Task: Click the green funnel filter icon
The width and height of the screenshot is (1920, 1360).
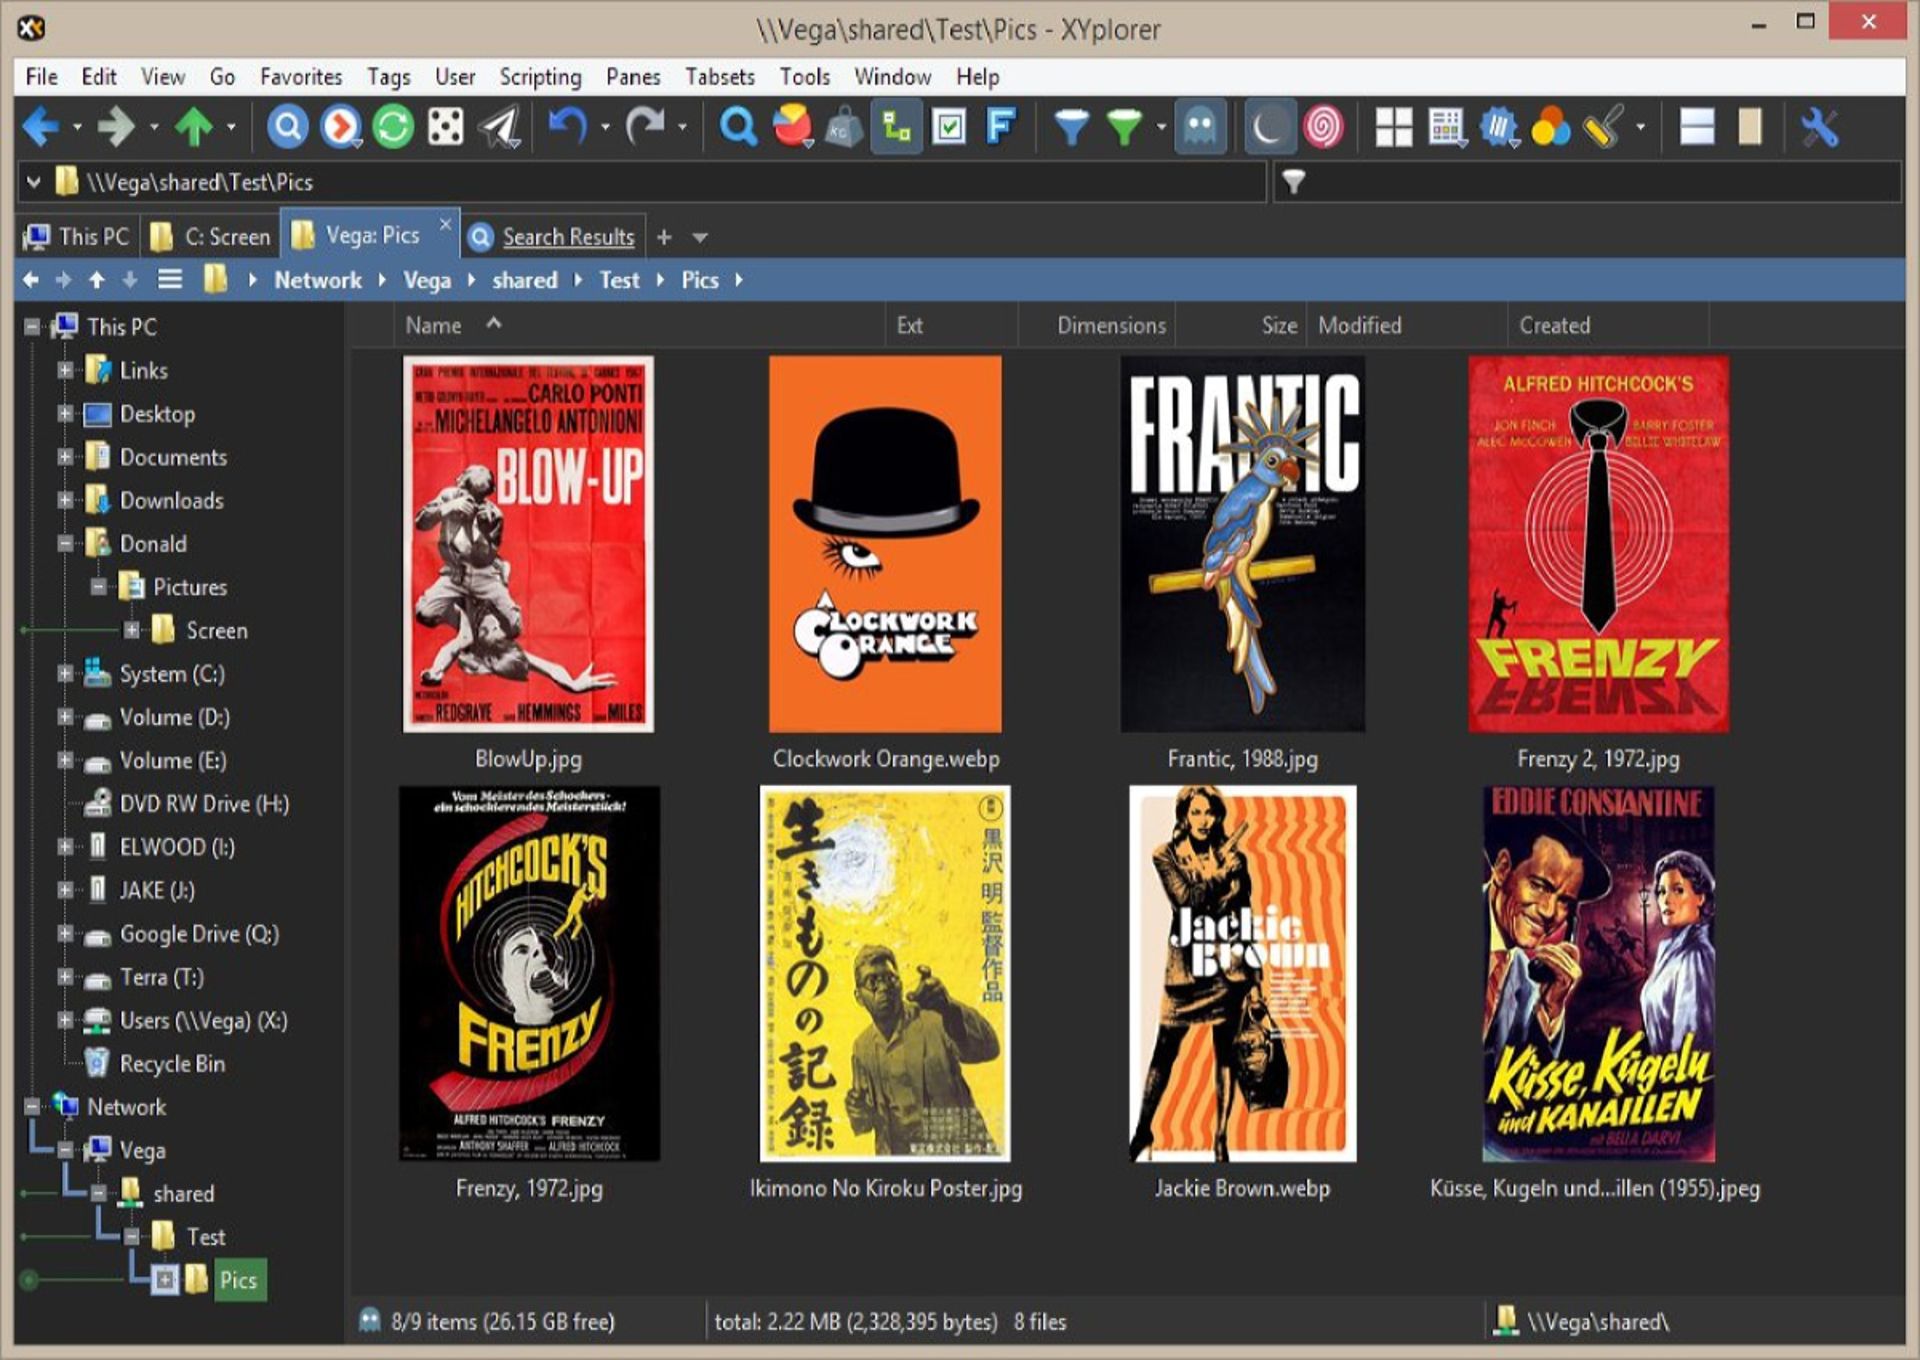Action: (1124, 127)
